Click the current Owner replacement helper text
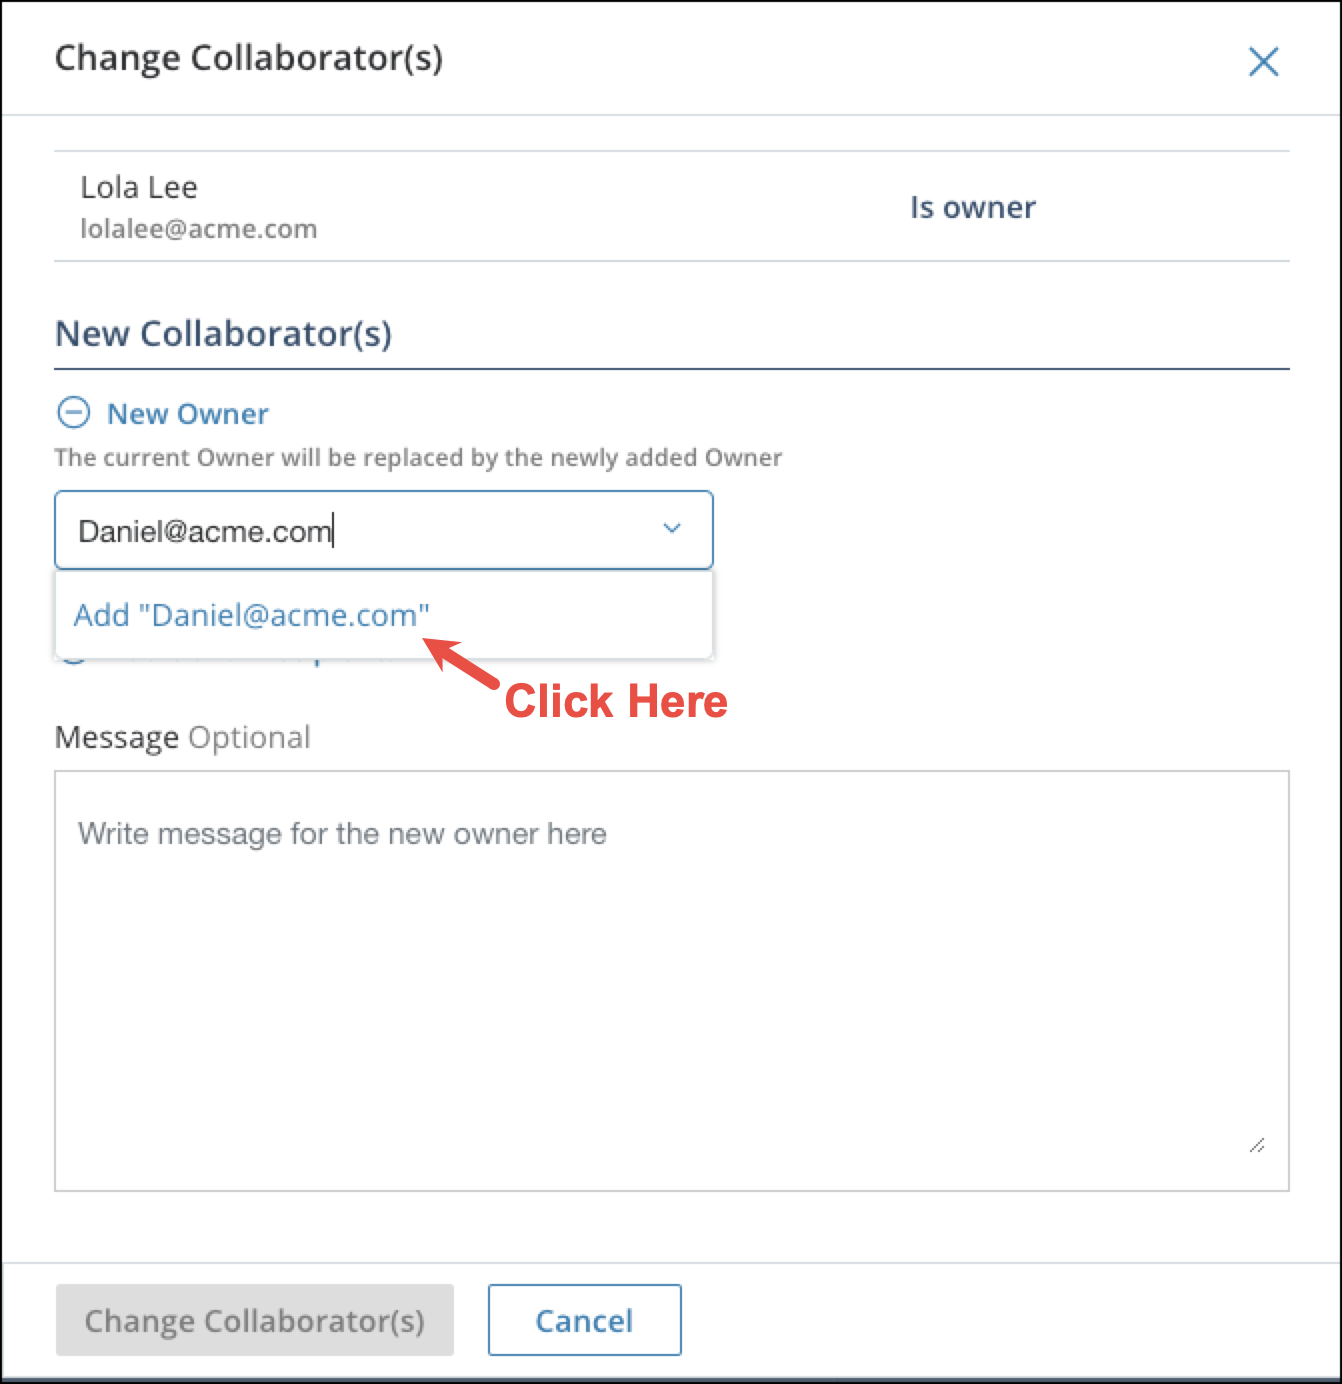The image size is (1342, 1384). point(418,458)
